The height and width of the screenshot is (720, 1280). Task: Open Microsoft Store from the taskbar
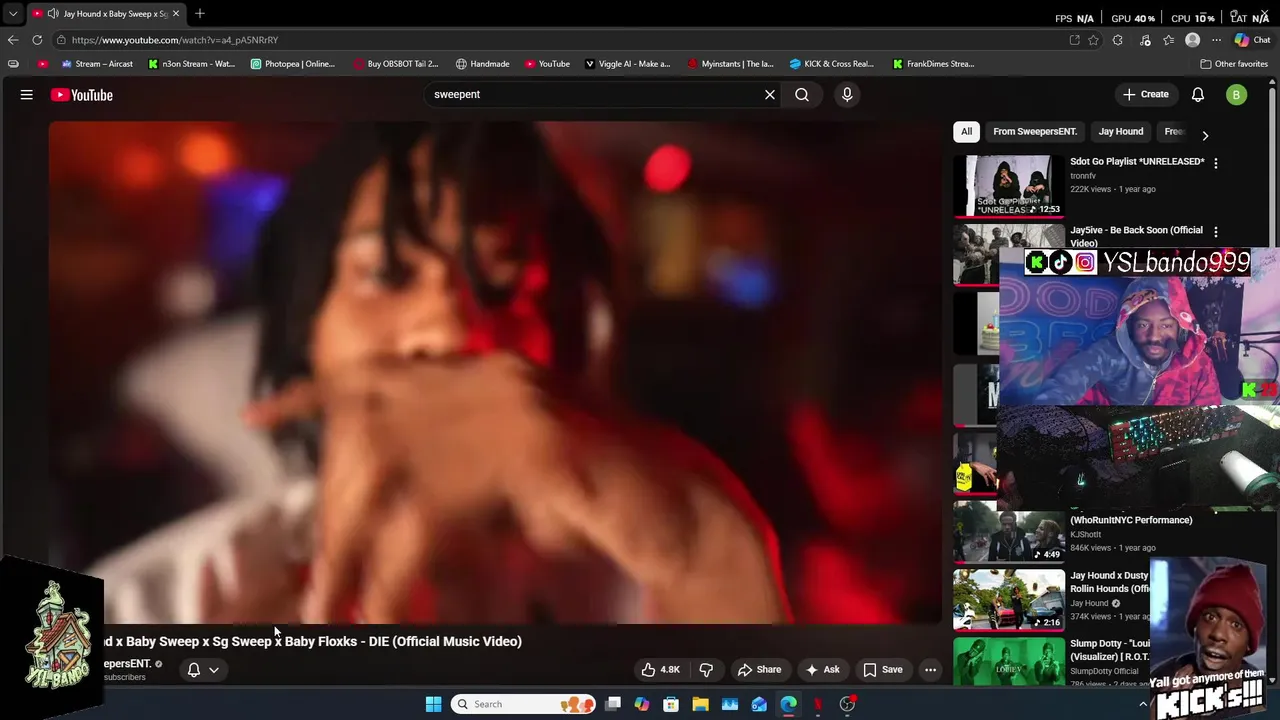coord(671,704)
